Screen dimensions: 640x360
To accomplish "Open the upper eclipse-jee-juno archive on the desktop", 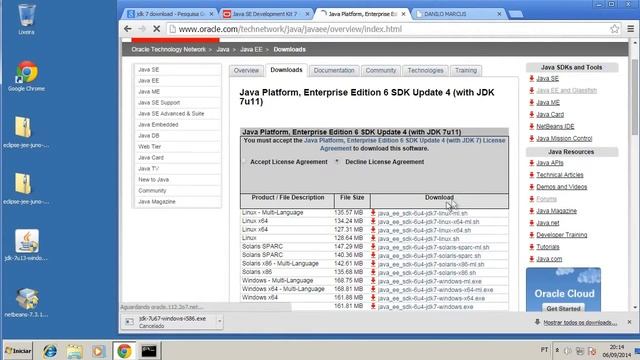I will [x=26, y=132].
